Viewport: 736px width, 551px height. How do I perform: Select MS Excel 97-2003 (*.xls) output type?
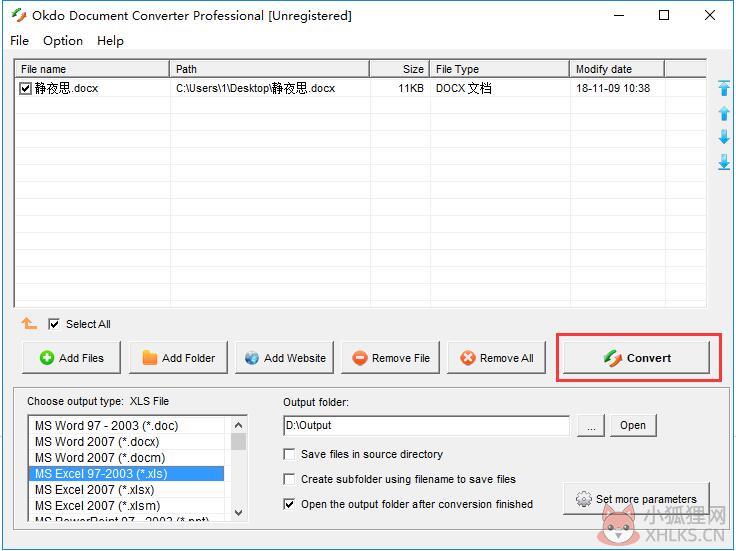tap(126, 474)
